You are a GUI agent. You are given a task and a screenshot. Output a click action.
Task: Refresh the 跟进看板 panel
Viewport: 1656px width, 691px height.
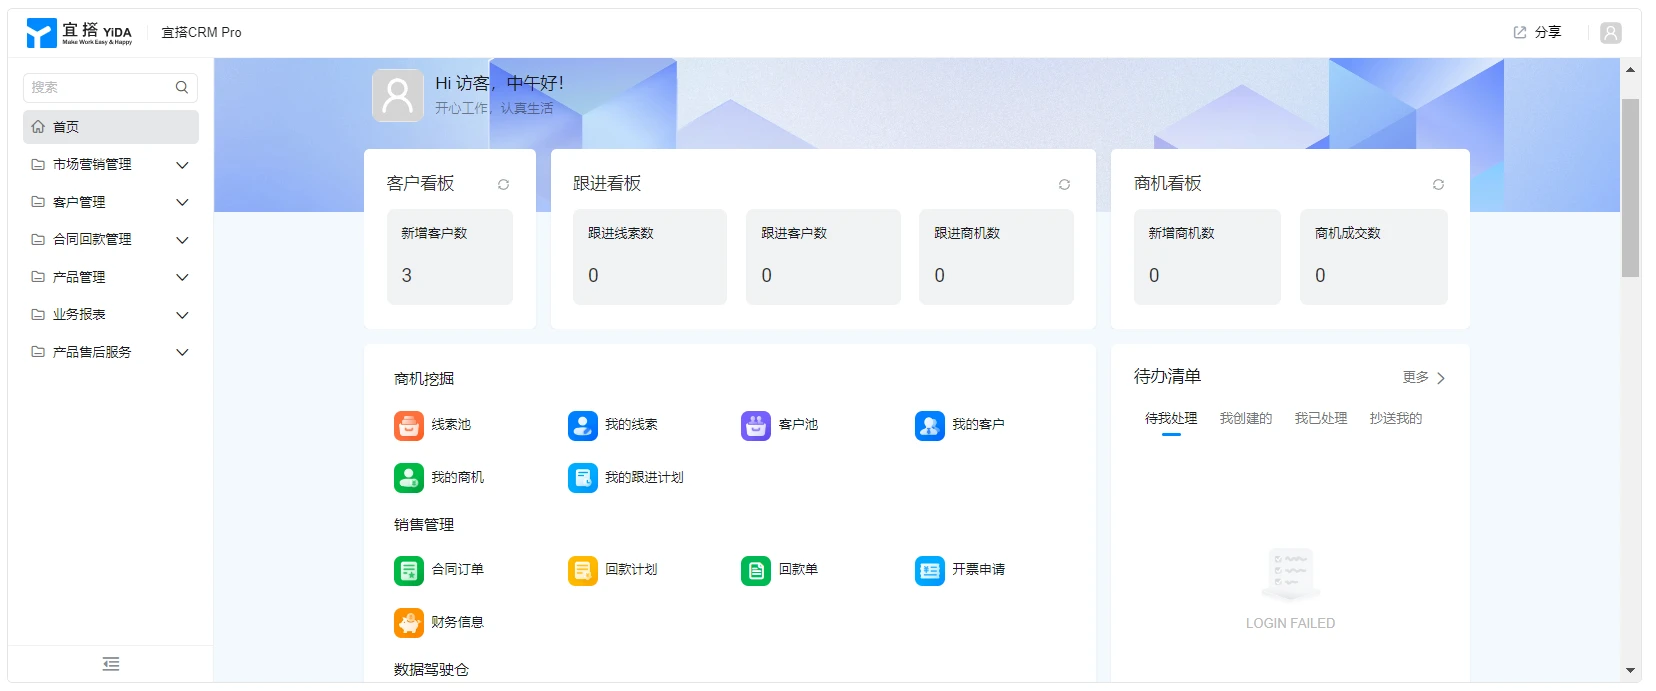tap(1065, 185)
